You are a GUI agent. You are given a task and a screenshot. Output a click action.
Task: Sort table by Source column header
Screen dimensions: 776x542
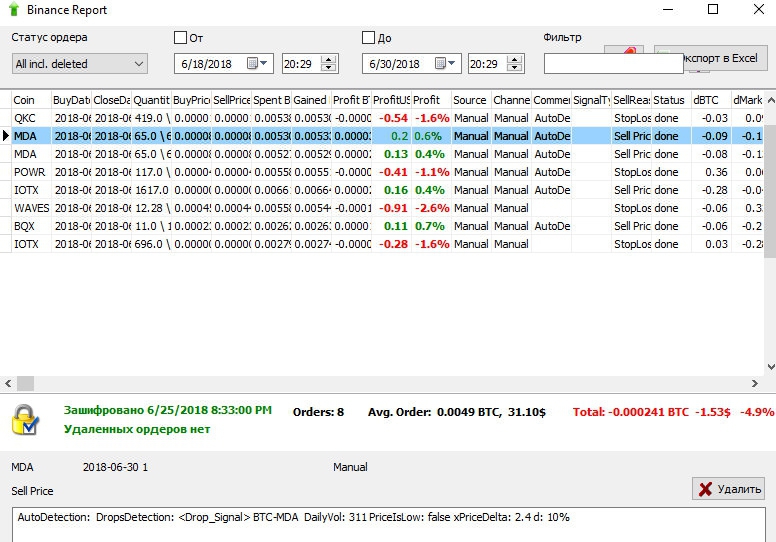coord(472,100)
